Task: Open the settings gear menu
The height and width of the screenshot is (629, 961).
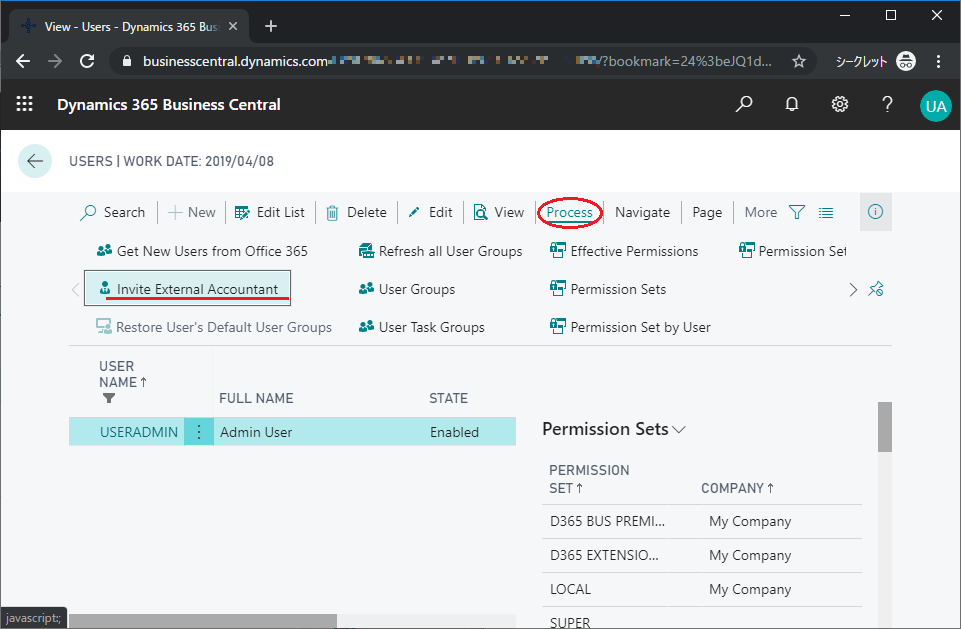Action: point(840,104)
